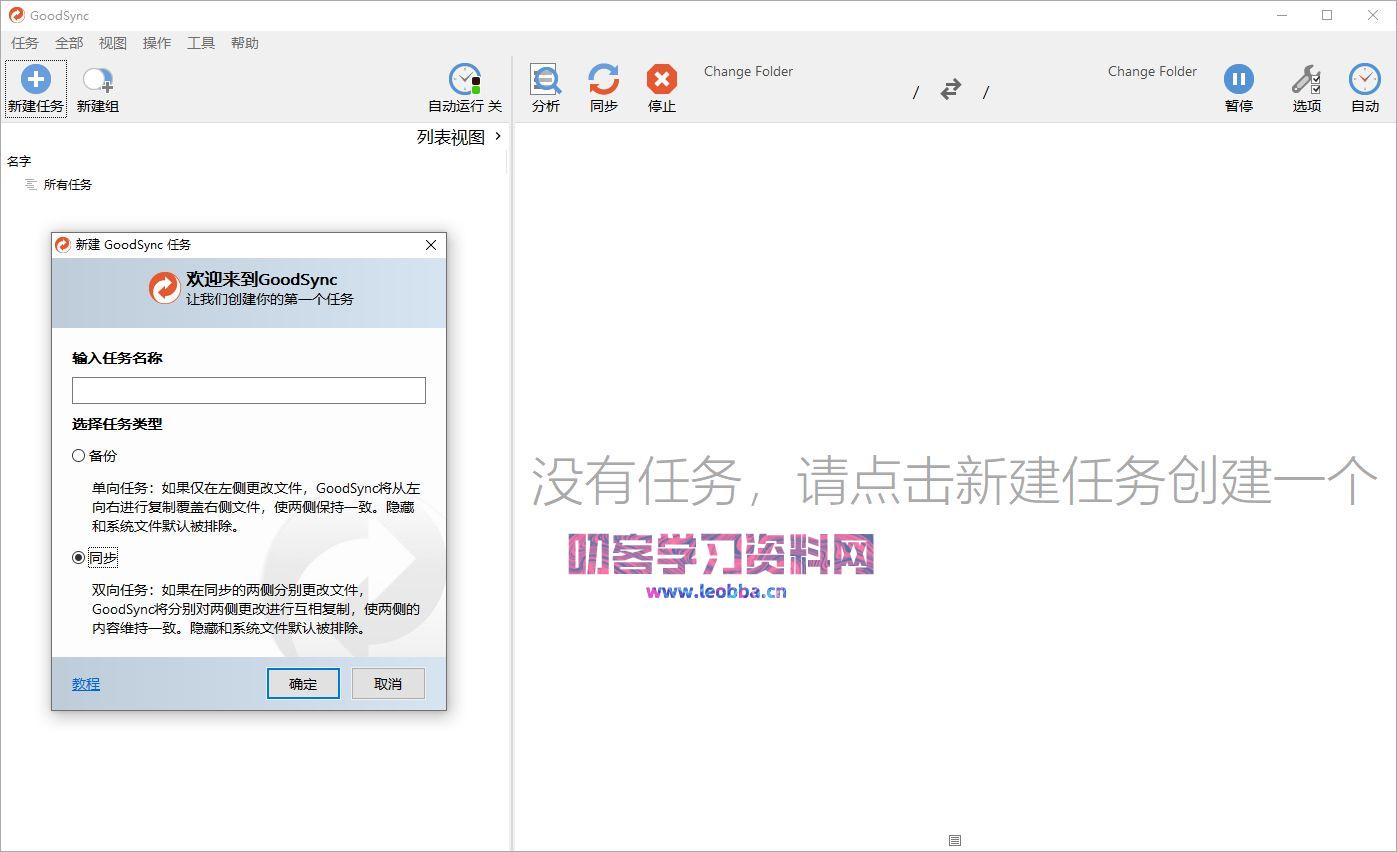Select the 同步 radio button

(x=78, y=558)
